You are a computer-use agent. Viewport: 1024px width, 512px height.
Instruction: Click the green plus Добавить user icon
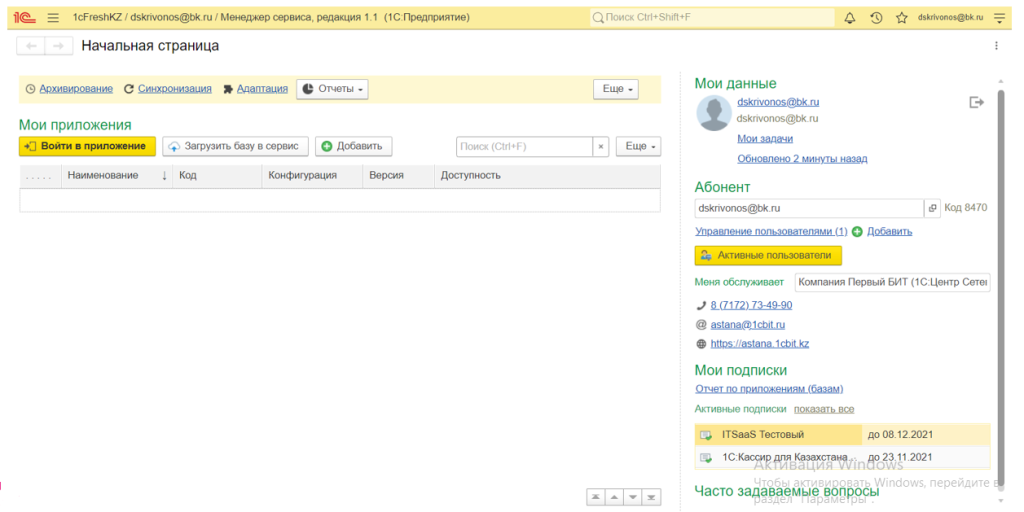click(857, 231)
